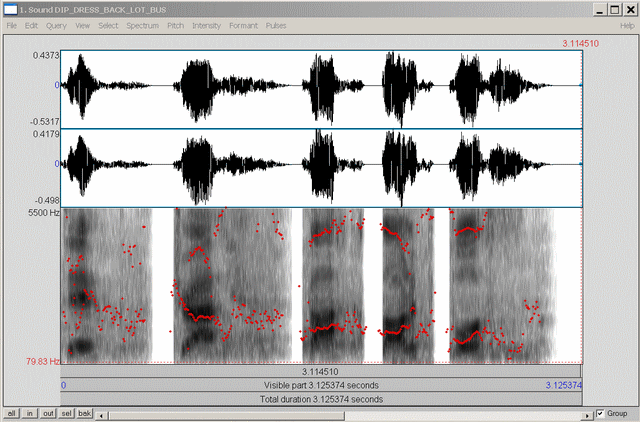Zoom in with the 'in' button
This screenshot has height=422, width=640.
click(30, 413)
